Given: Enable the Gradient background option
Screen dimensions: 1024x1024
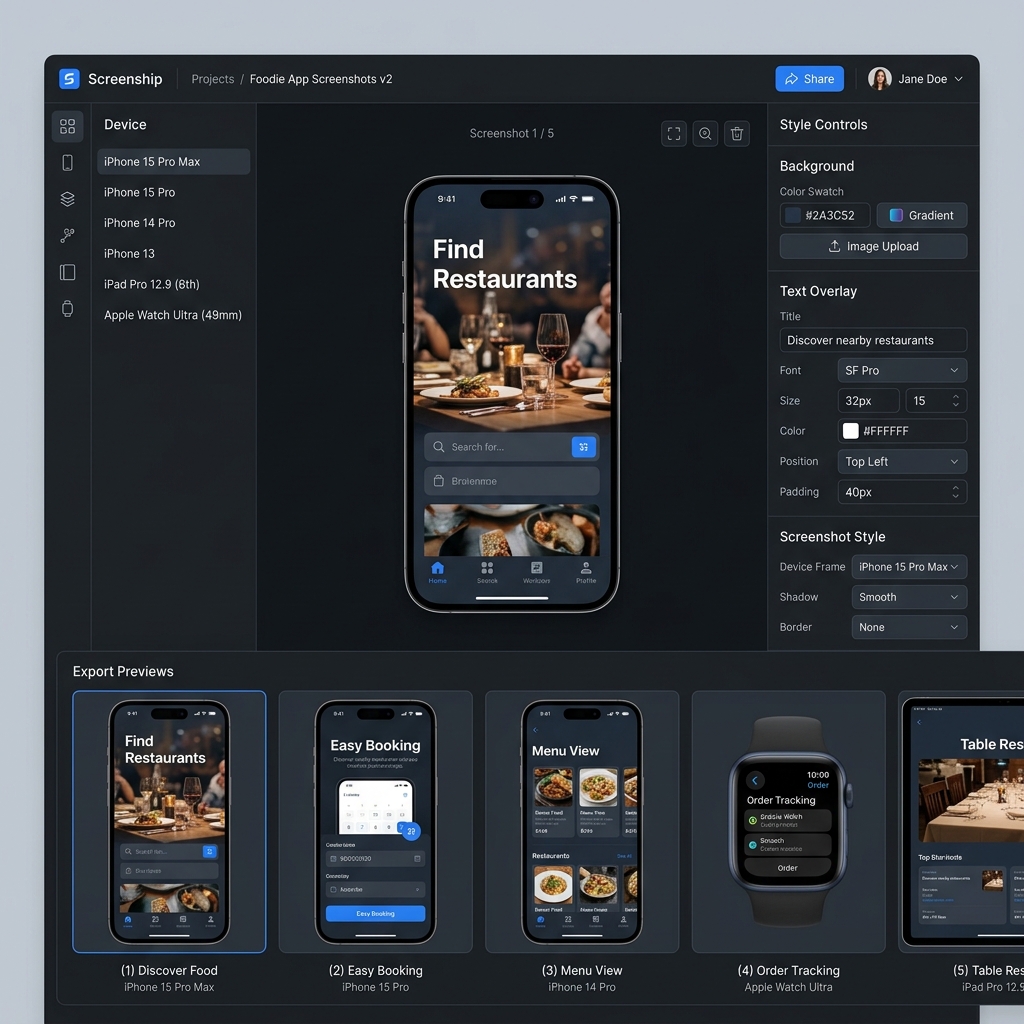Looking at the screenshot, I should tap(921, 215).
